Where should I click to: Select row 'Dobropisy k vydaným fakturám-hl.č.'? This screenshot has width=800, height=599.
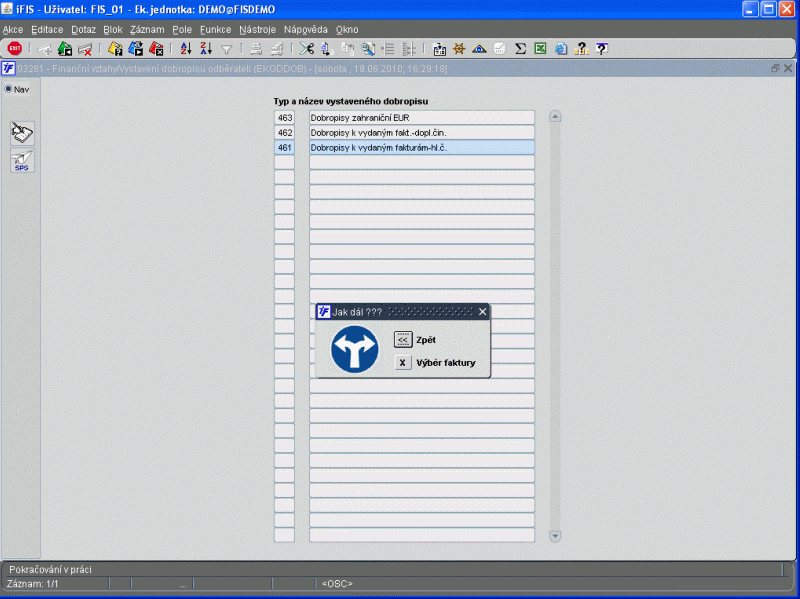point(422,147)
